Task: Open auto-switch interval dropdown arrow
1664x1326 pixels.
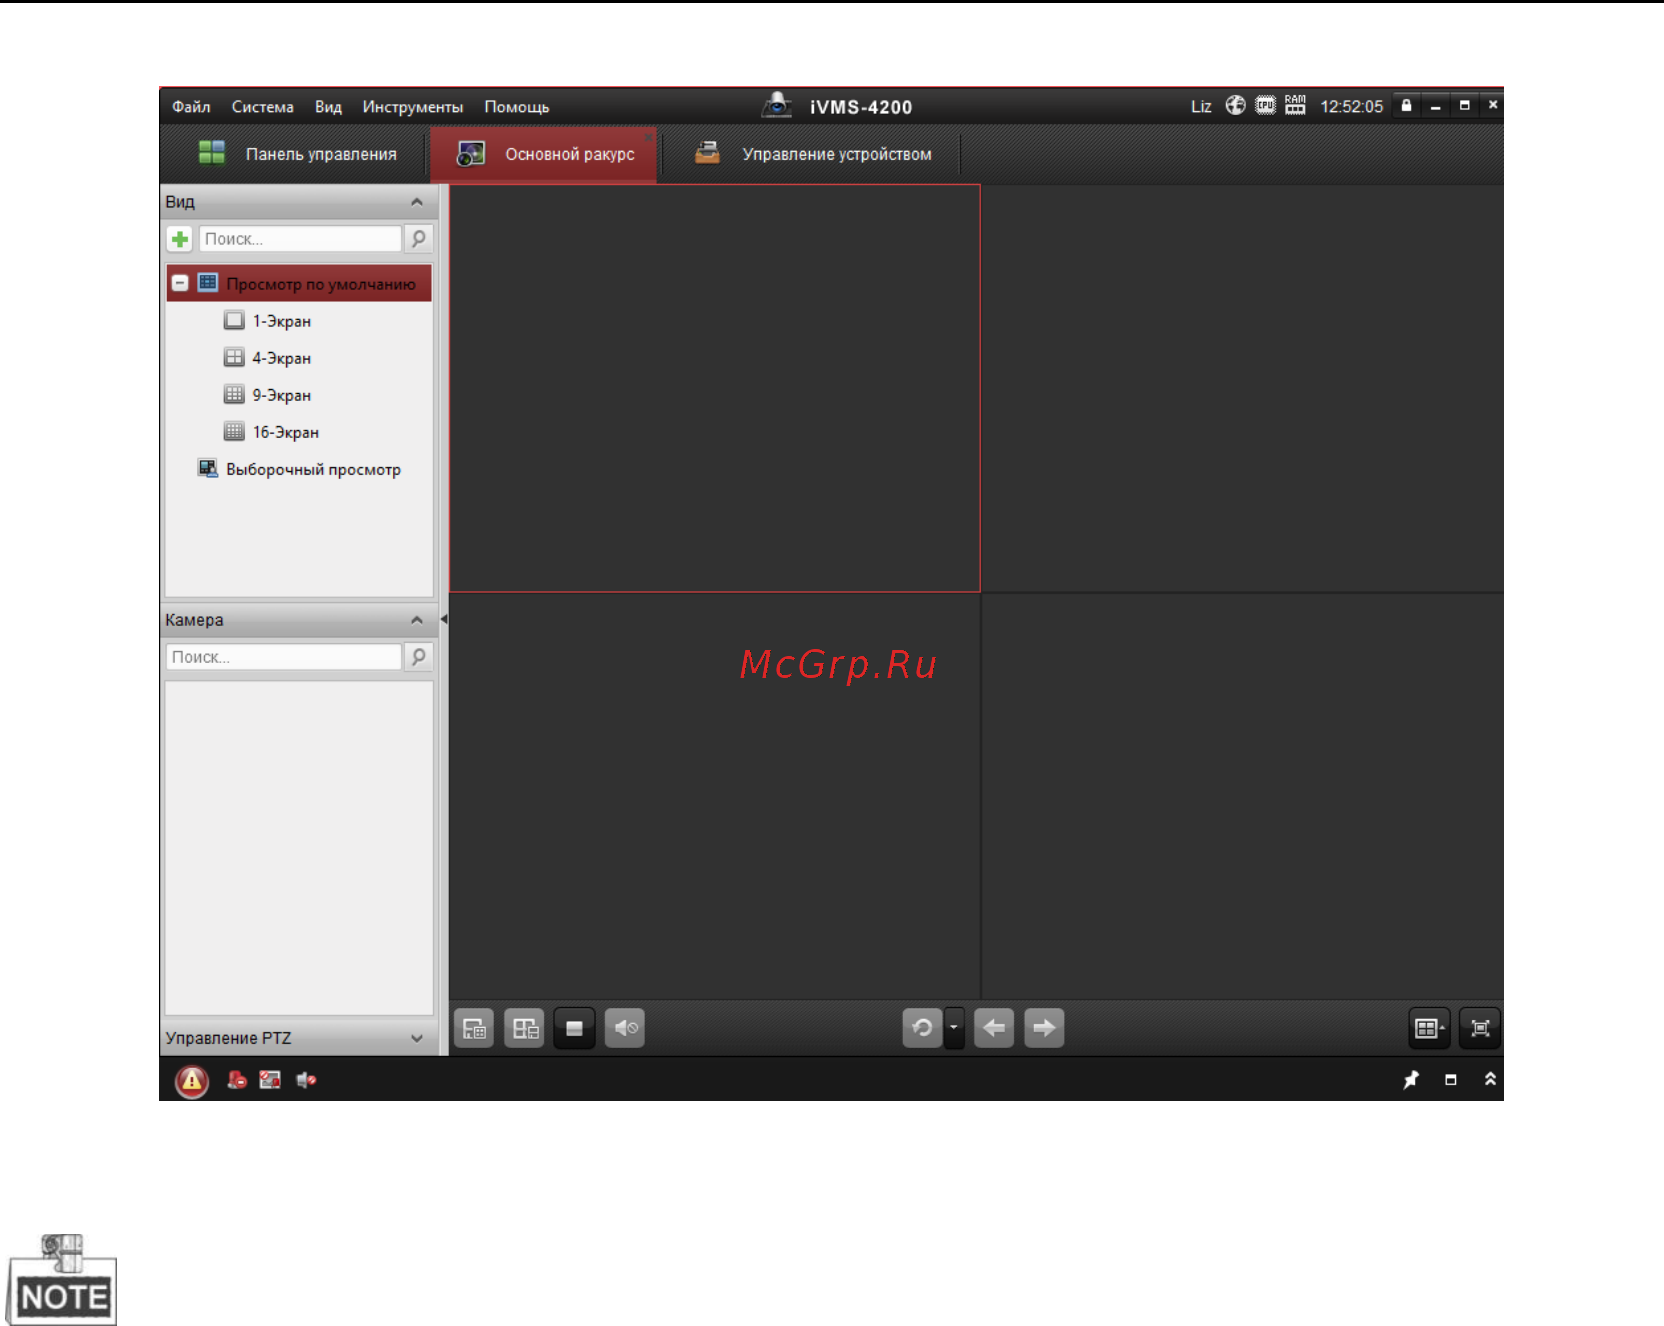Action: click(x=954, y=1028)
